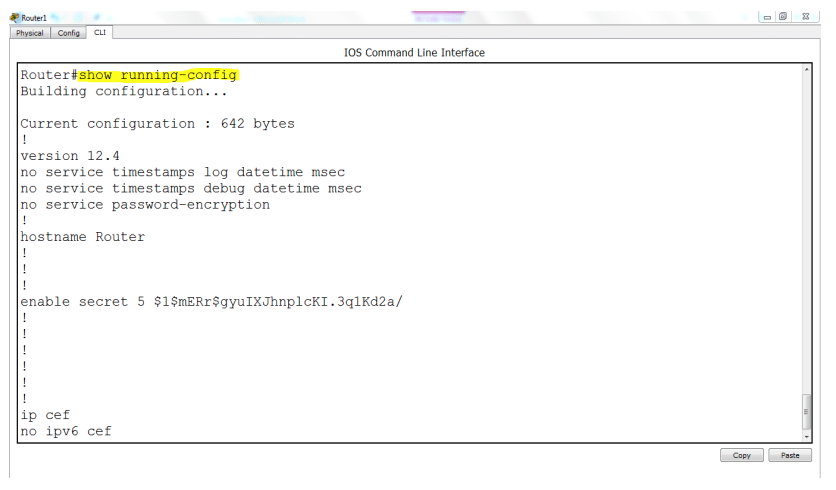836x490 pixels.
Task: Click the 'hostname Router' line
Action: coord(82,237)
